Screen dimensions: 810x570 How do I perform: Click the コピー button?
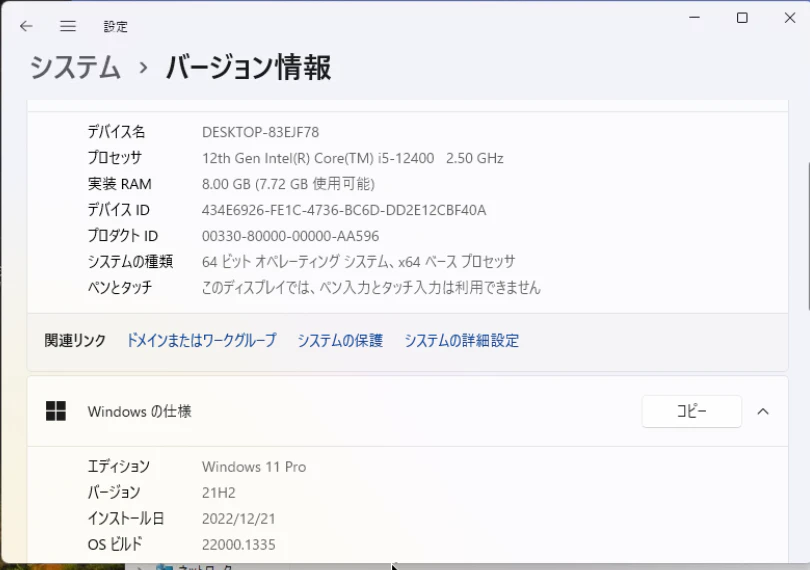pos(692,411)
